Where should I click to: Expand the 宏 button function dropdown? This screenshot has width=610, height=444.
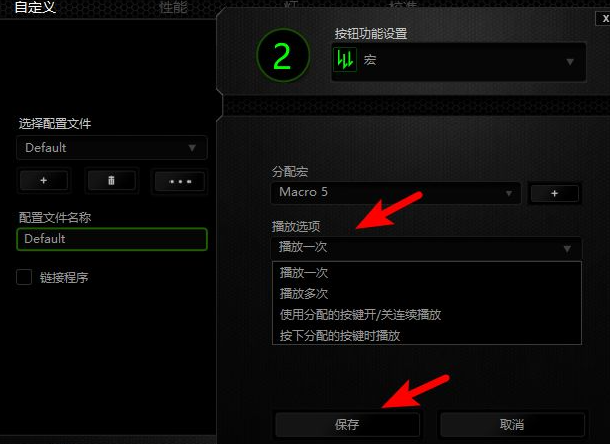click(x=458, y=61)
